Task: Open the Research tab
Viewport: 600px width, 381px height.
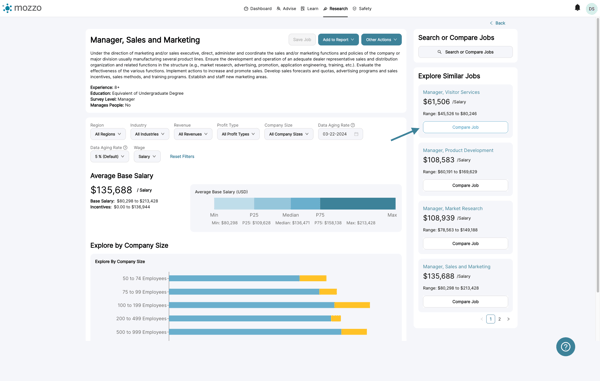Action: tap(336, 8)
